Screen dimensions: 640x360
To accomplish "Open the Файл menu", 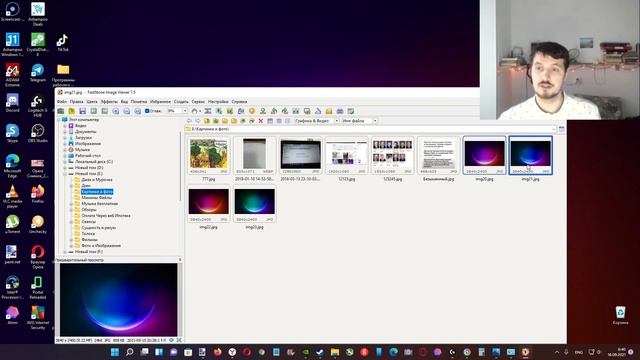I will click(62, 102).
